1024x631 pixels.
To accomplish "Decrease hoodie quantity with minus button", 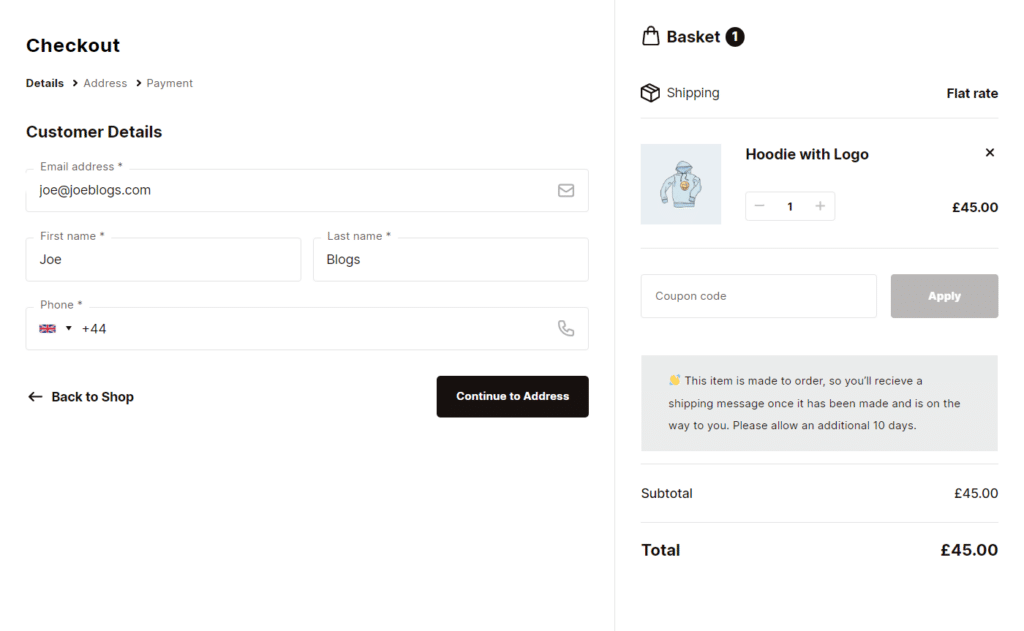I will pyautogui.click(x=759, y=206).
